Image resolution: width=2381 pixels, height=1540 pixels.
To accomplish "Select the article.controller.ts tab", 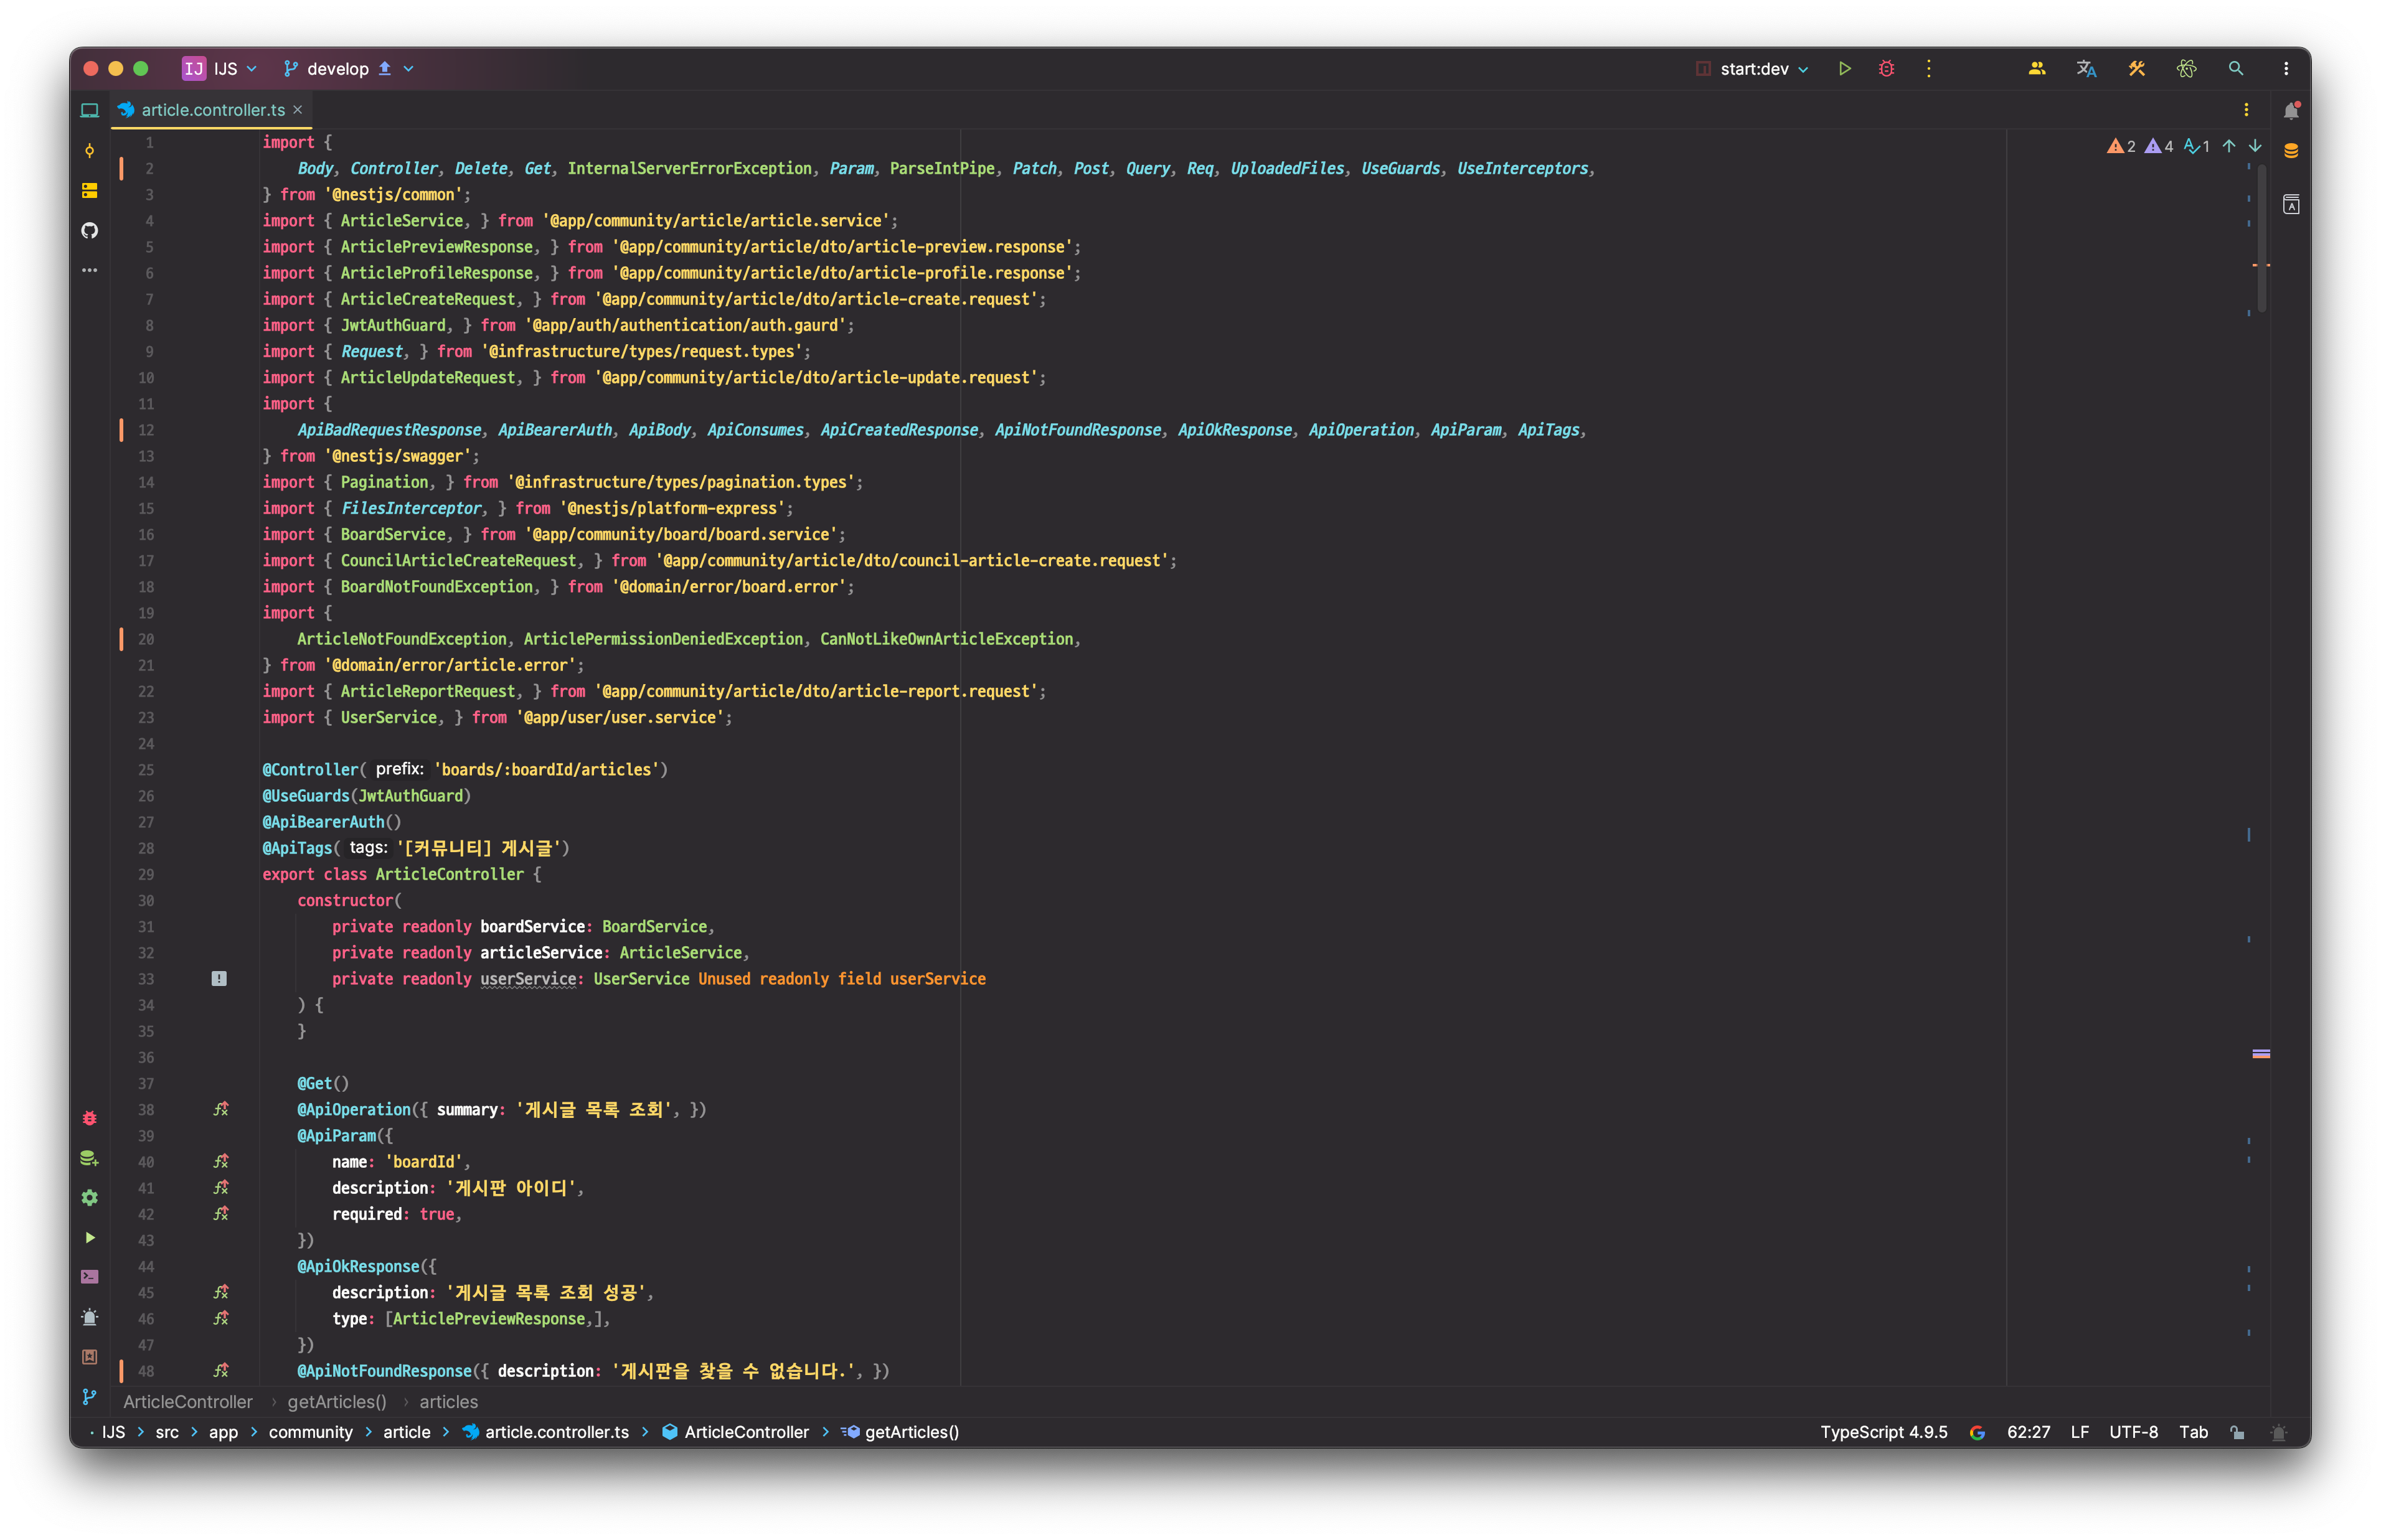I will coord(212,110).
